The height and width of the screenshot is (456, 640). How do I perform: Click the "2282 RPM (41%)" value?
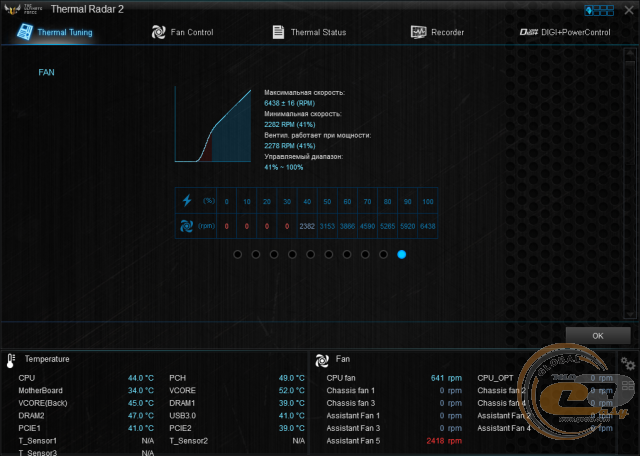289,125
